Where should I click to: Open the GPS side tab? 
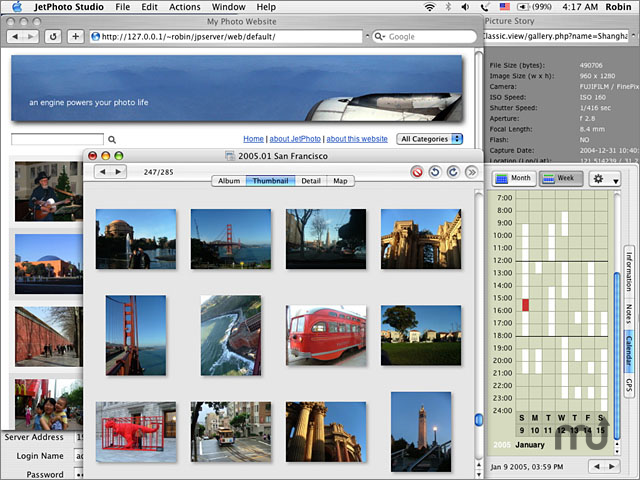click(x=629, y=385)
